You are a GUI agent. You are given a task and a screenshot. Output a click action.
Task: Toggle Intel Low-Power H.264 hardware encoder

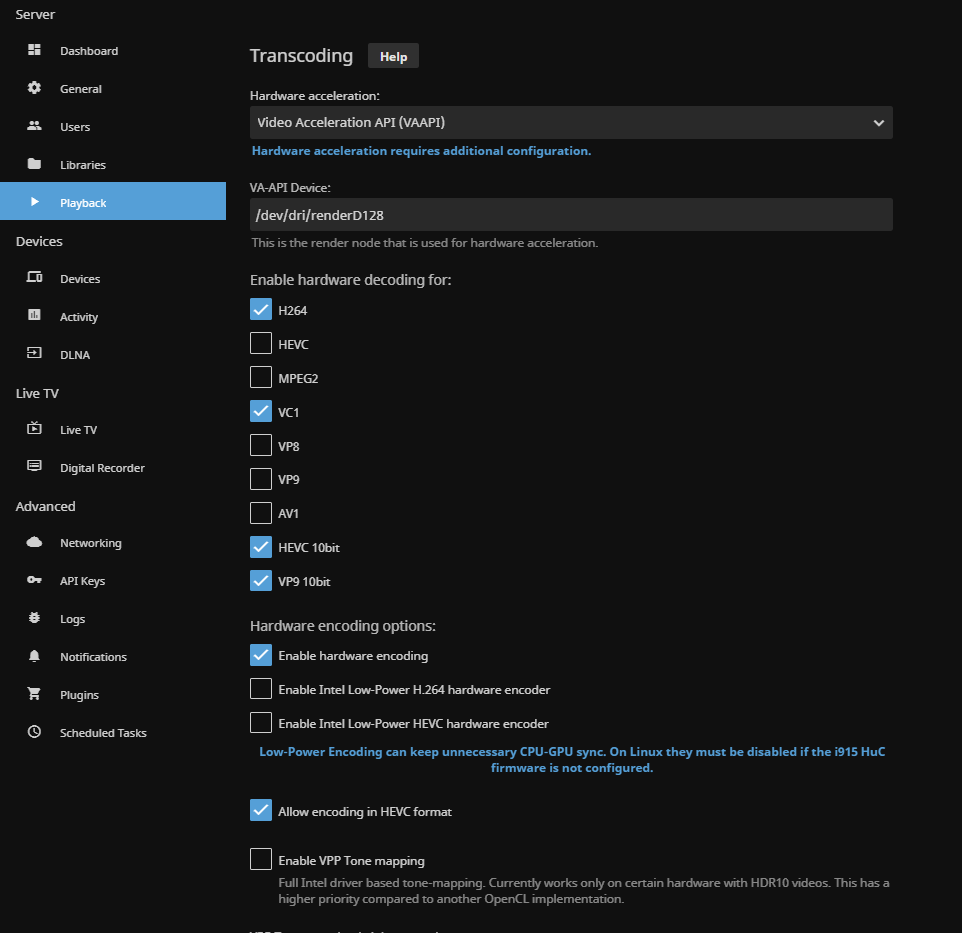[x=261, y=688]
